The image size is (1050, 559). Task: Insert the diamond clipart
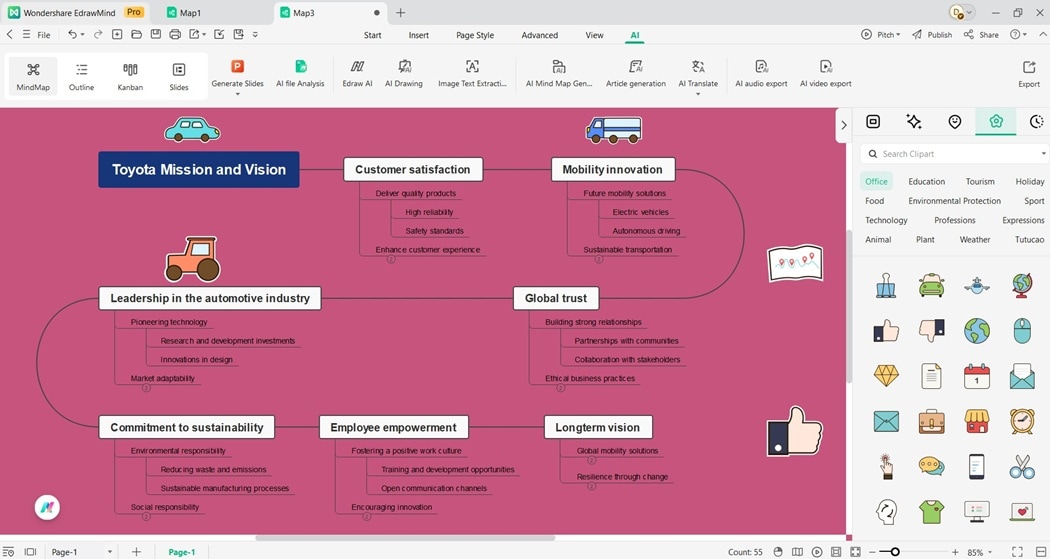coord(885,375)
